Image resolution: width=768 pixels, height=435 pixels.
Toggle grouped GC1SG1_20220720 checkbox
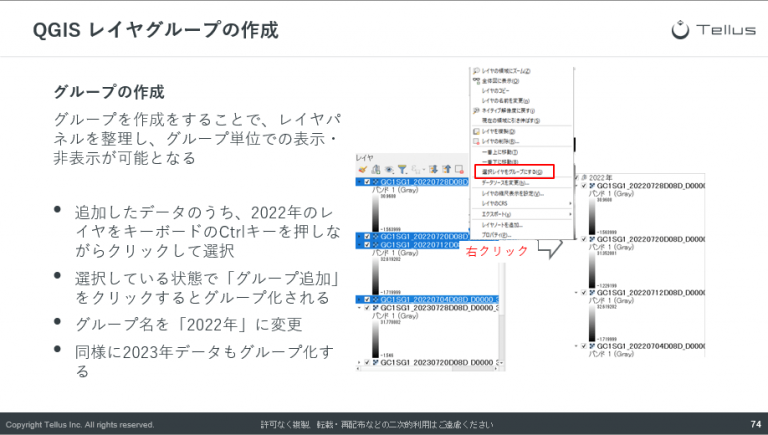(584, 239)
